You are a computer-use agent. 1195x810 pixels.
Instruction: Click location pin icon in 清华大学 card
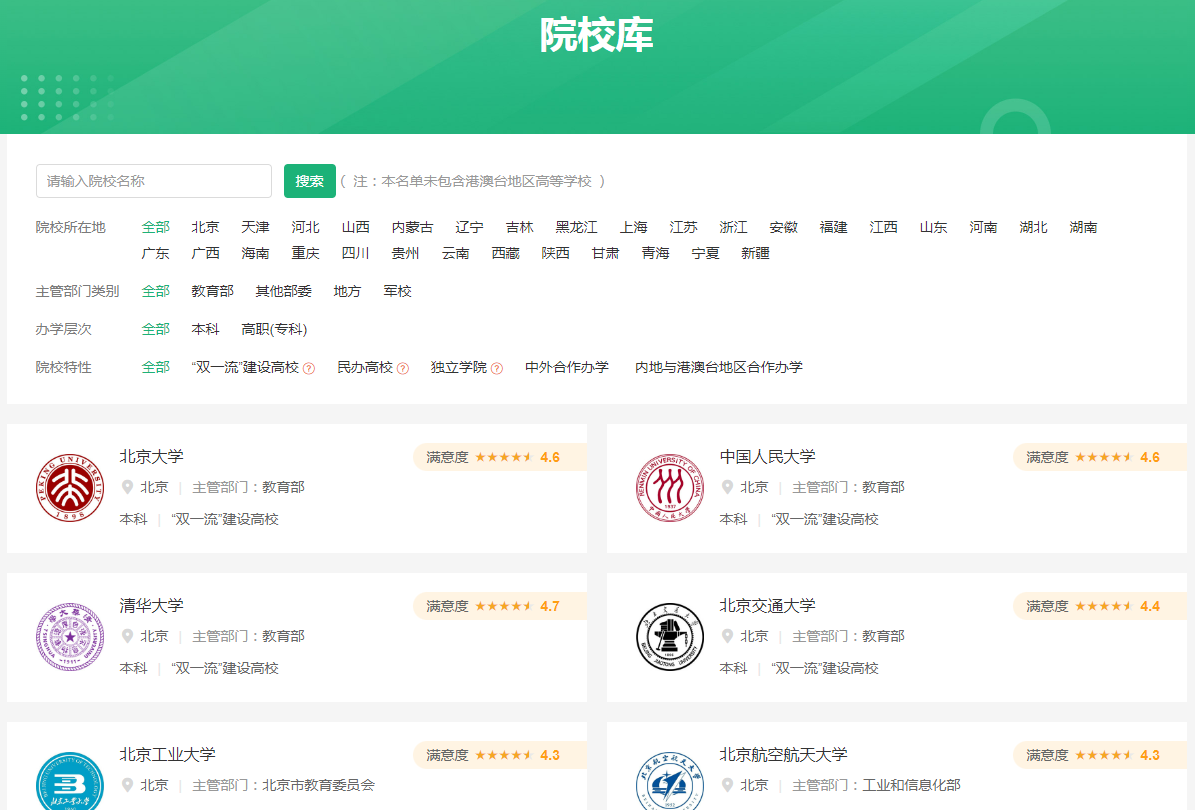coord(127,636)
